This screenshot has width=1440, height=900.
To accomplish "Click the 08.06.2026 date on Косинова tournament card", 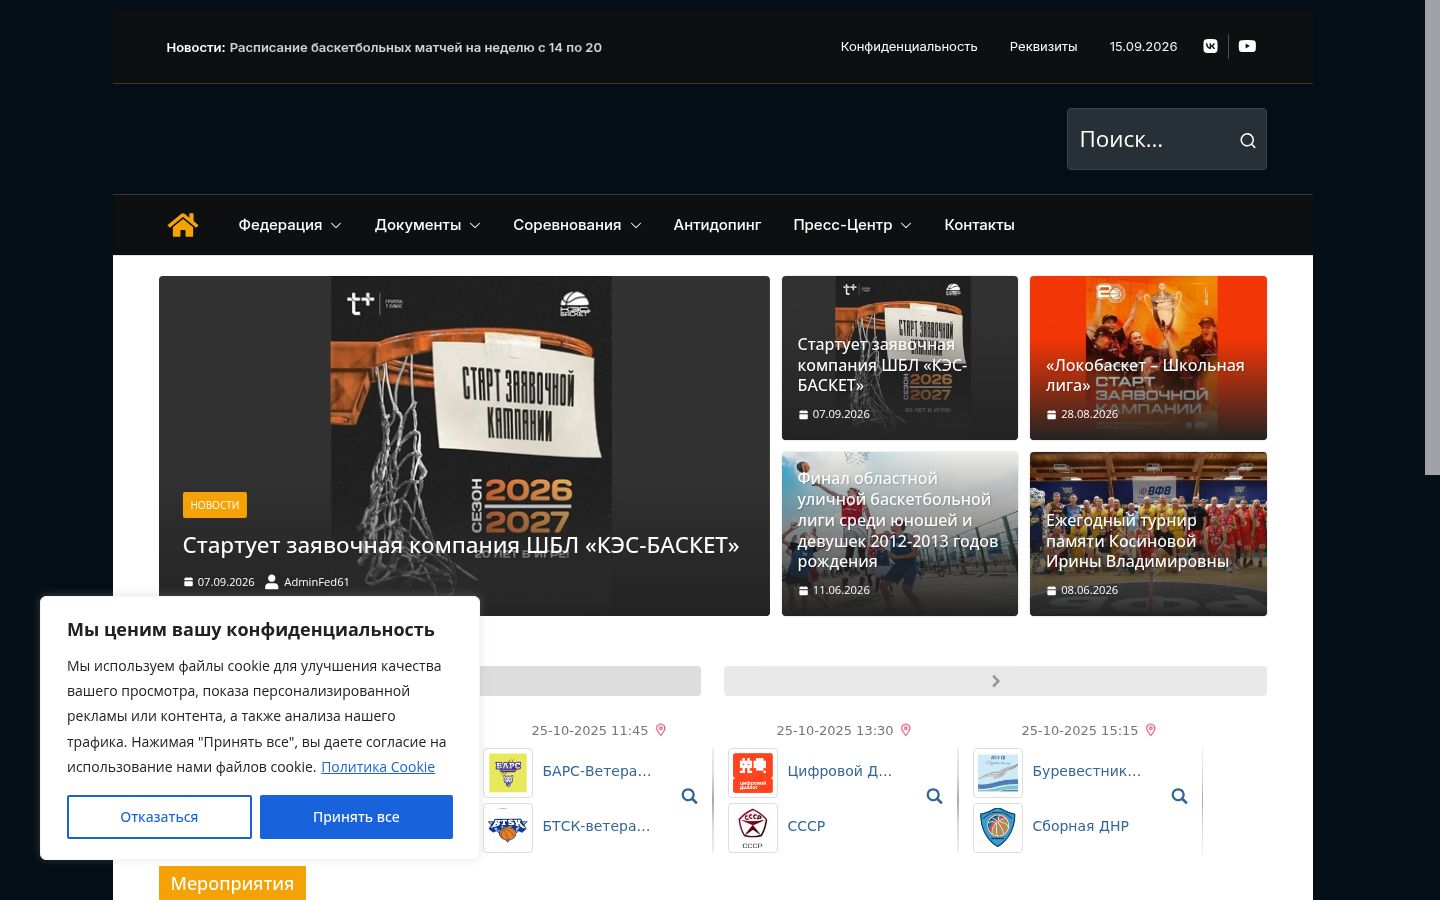I will 1089,590.
